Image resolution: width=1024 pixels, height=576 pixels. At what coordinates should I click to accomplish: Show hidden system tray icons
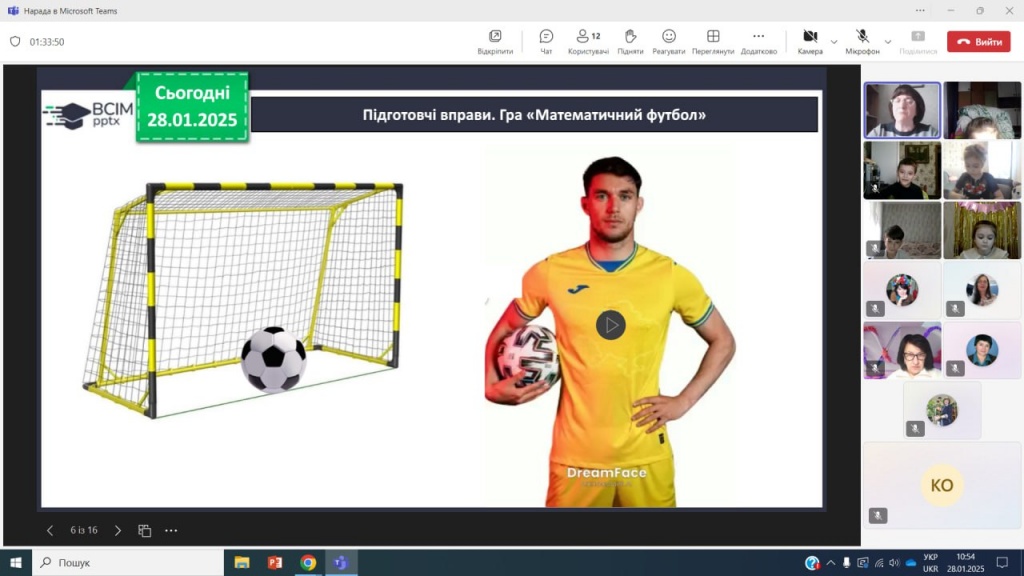tap(829, 562)
